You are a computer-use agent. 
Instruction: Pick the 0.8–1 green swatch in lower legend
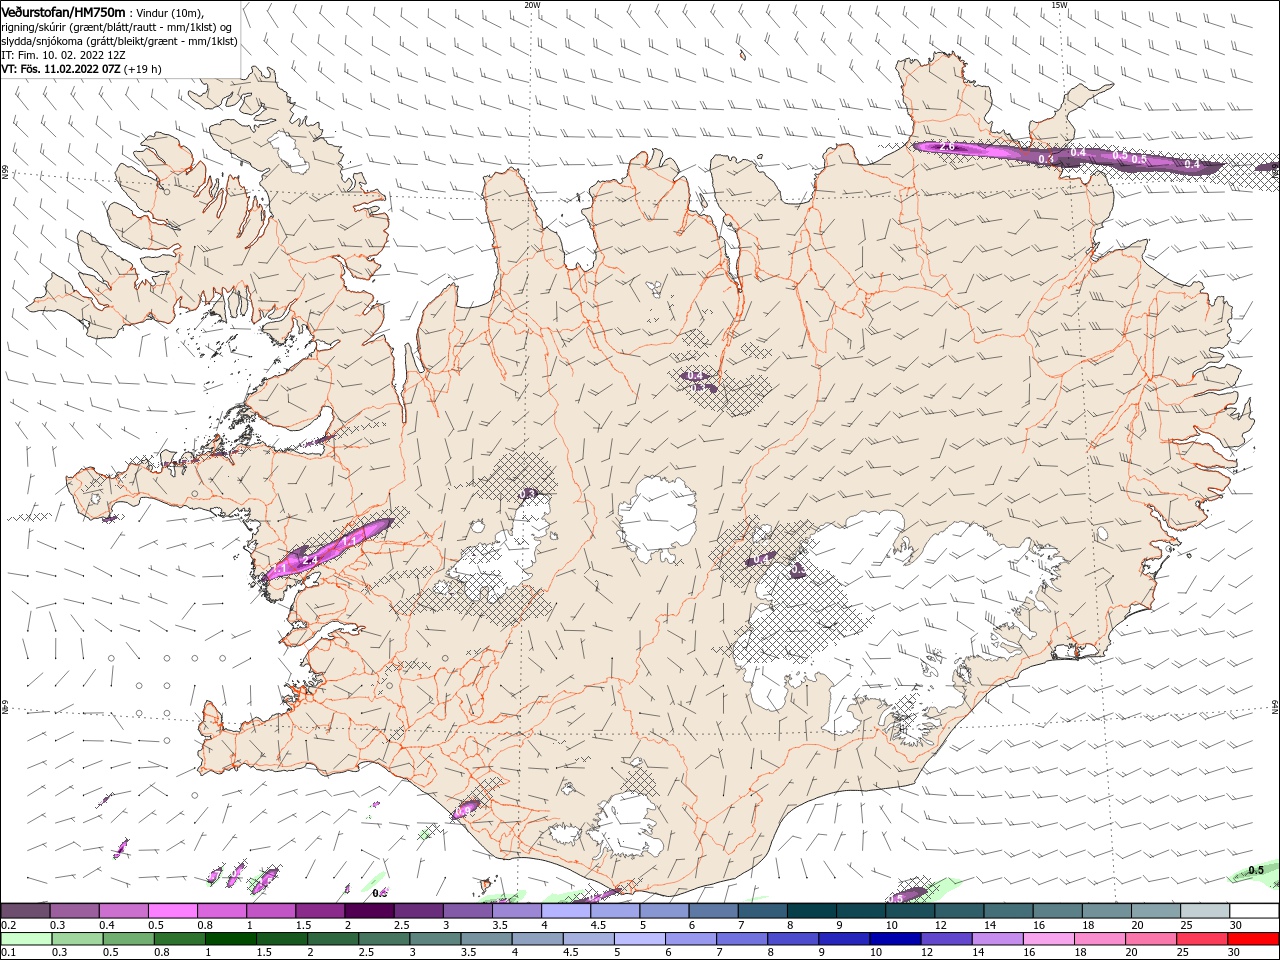179,939
